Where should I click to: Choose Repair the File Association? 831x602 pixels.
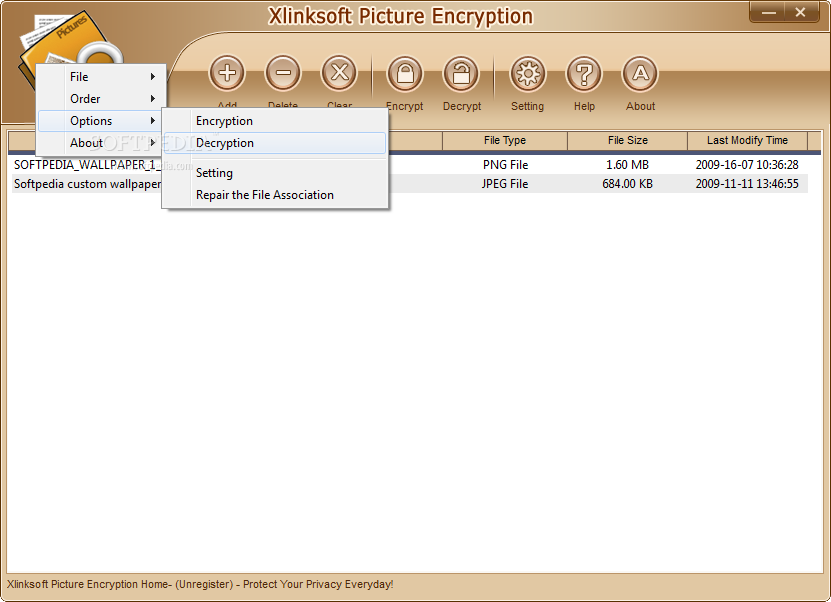(x=275, y=195)
